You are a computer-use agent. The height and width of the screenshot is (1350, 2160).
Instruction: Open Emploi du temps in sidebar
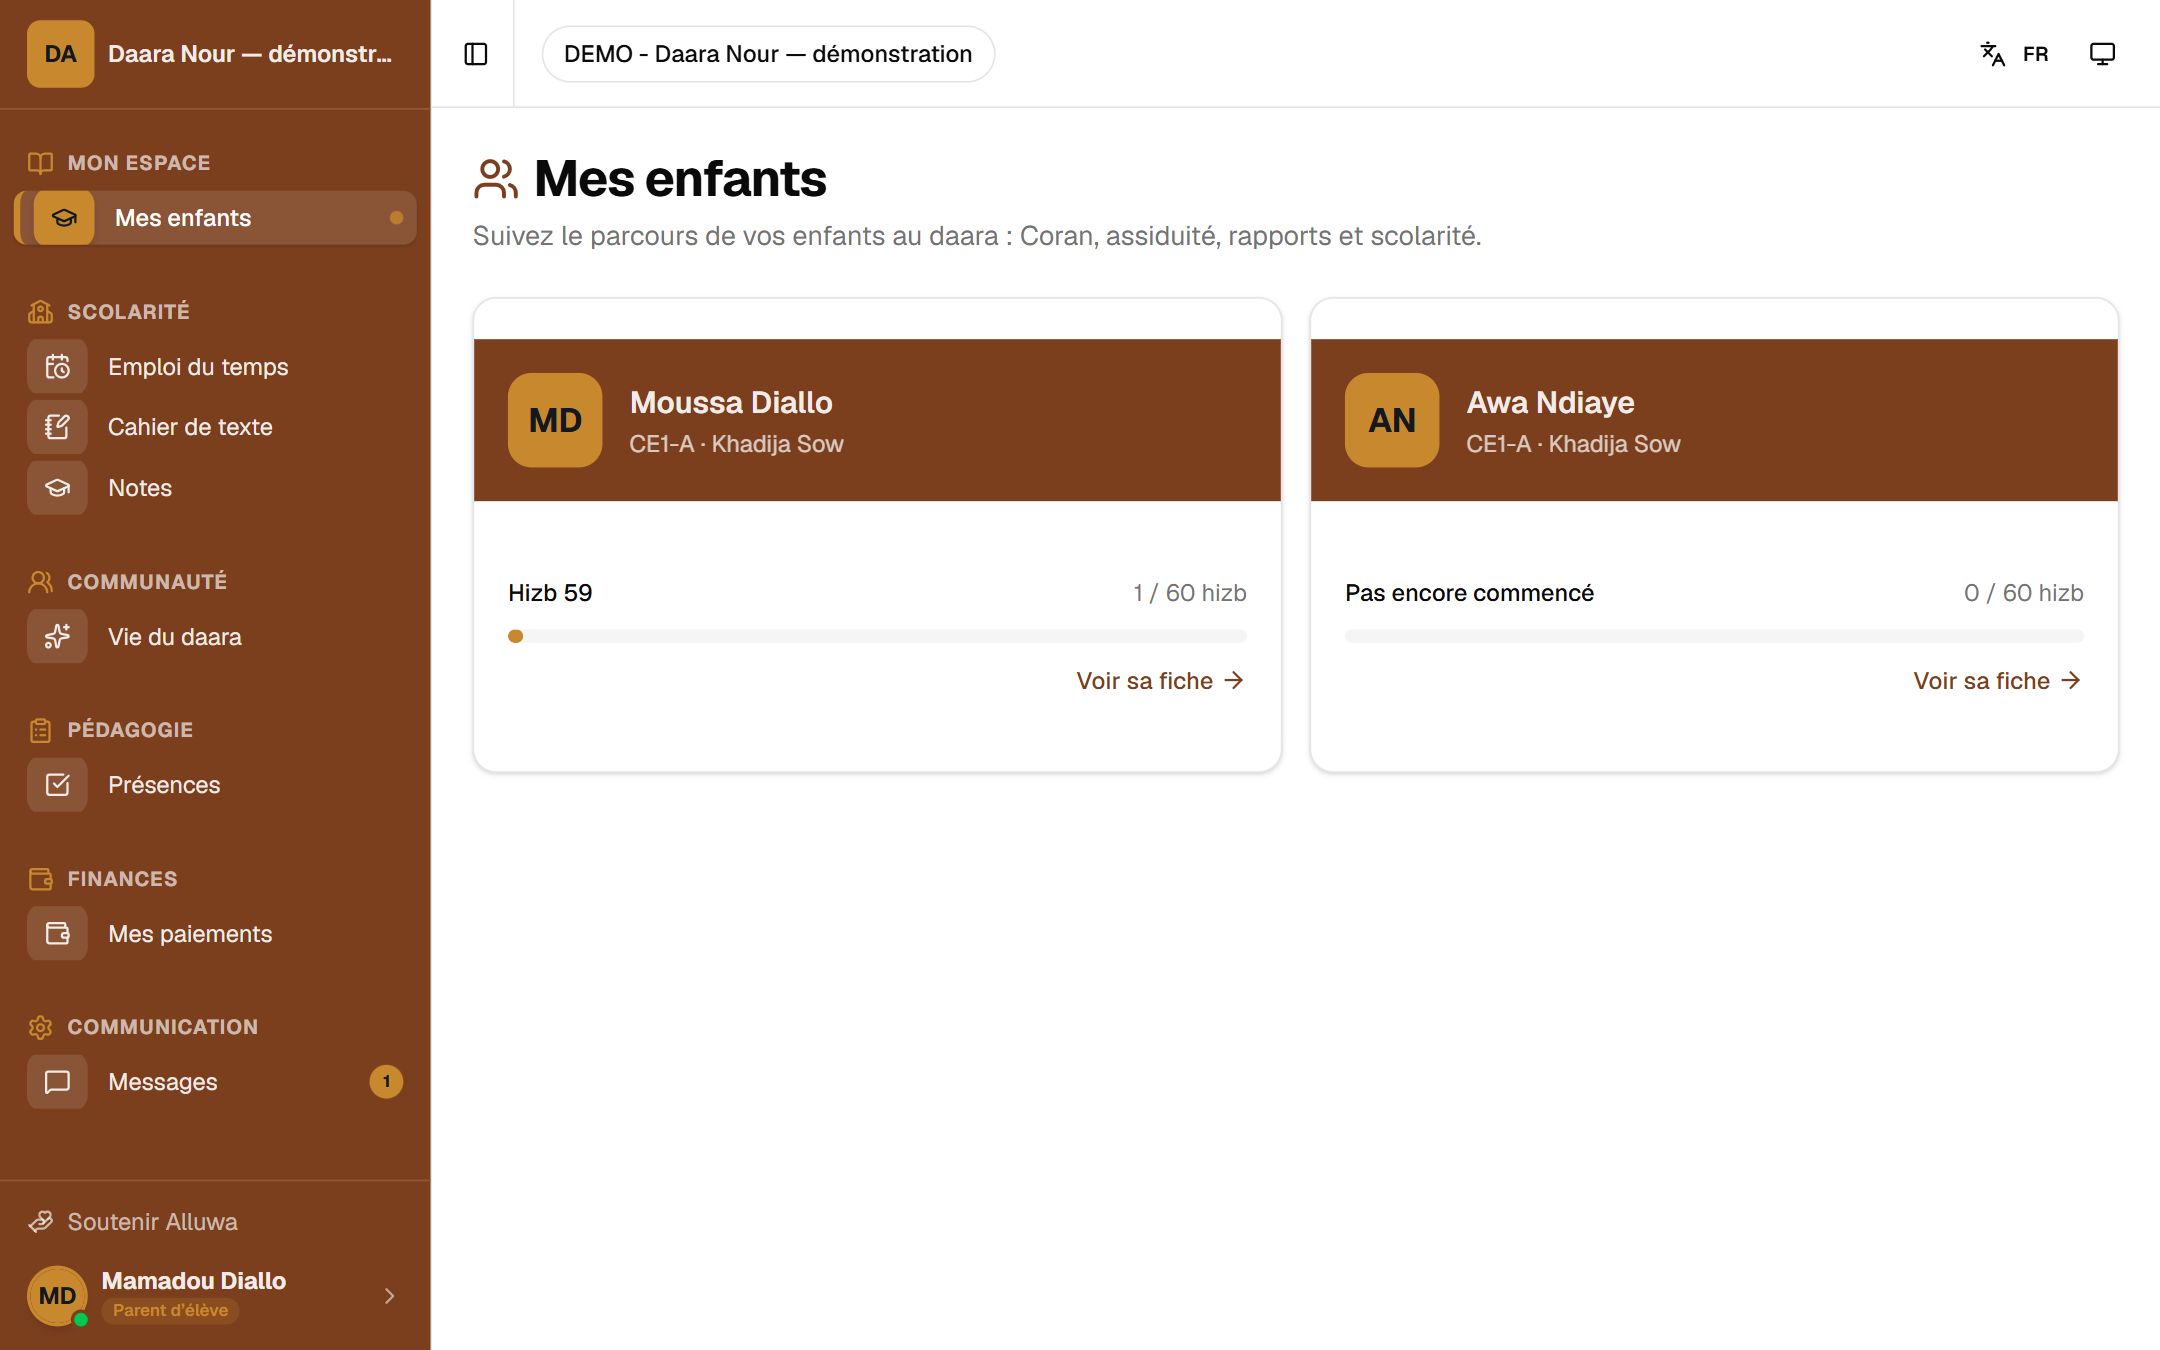coord(215,367)
